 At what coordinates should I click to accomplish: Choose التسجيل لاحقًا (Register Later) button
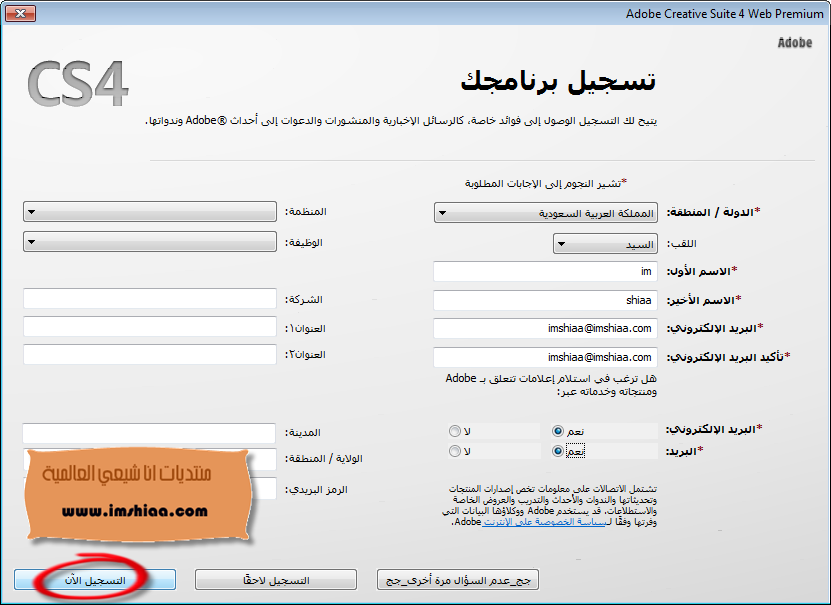[276, 580]
